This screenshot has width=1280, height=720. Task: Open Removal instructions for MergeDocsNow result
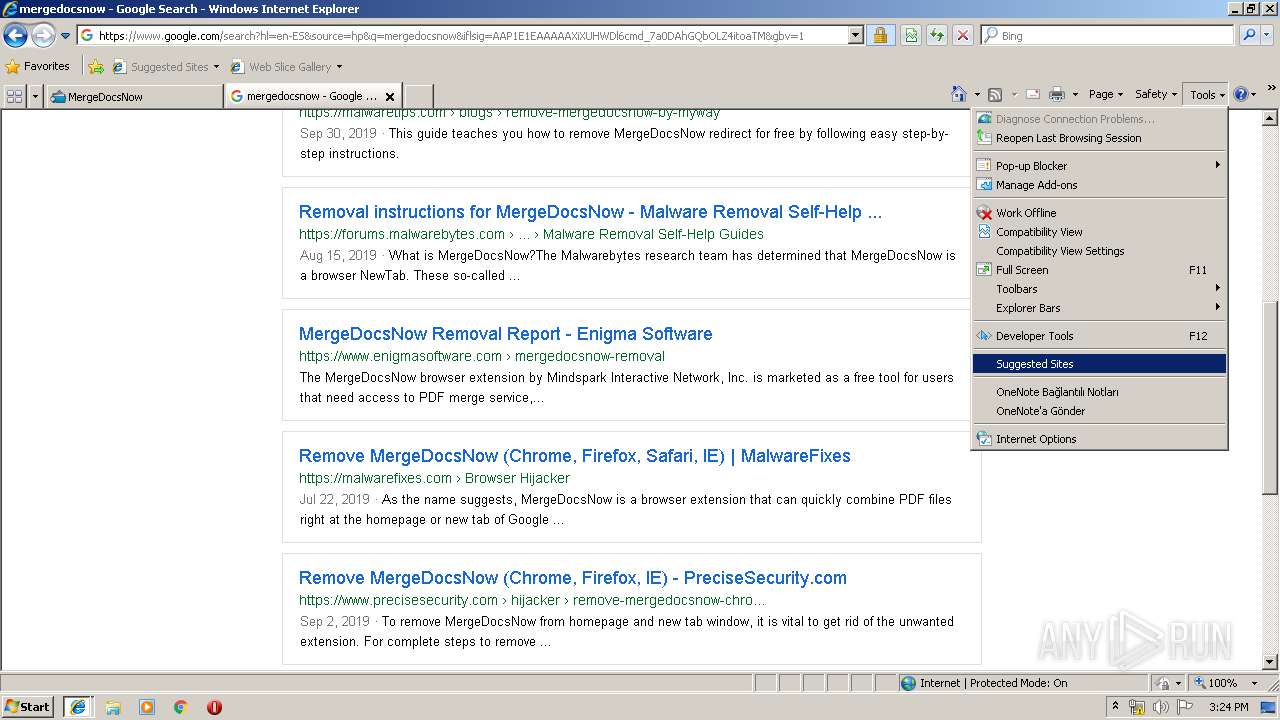(x=590, y=212)
